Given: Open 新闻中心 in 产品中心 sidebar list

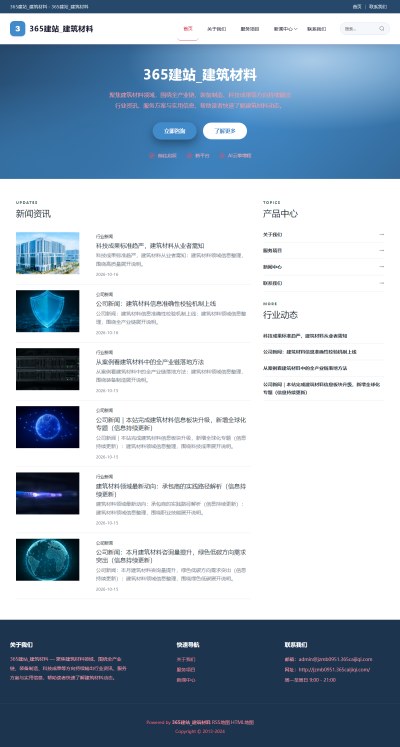Looking at the screenshot, I should click(272, 267).
